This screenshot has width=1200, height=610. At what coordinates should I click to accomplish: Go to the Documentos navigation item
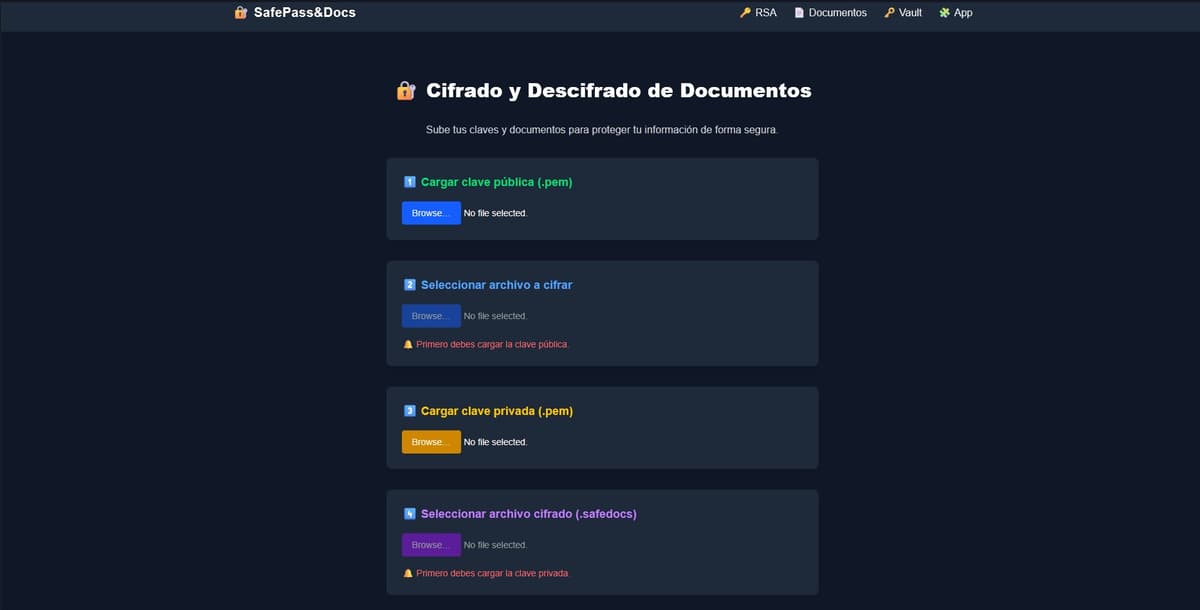837,13
